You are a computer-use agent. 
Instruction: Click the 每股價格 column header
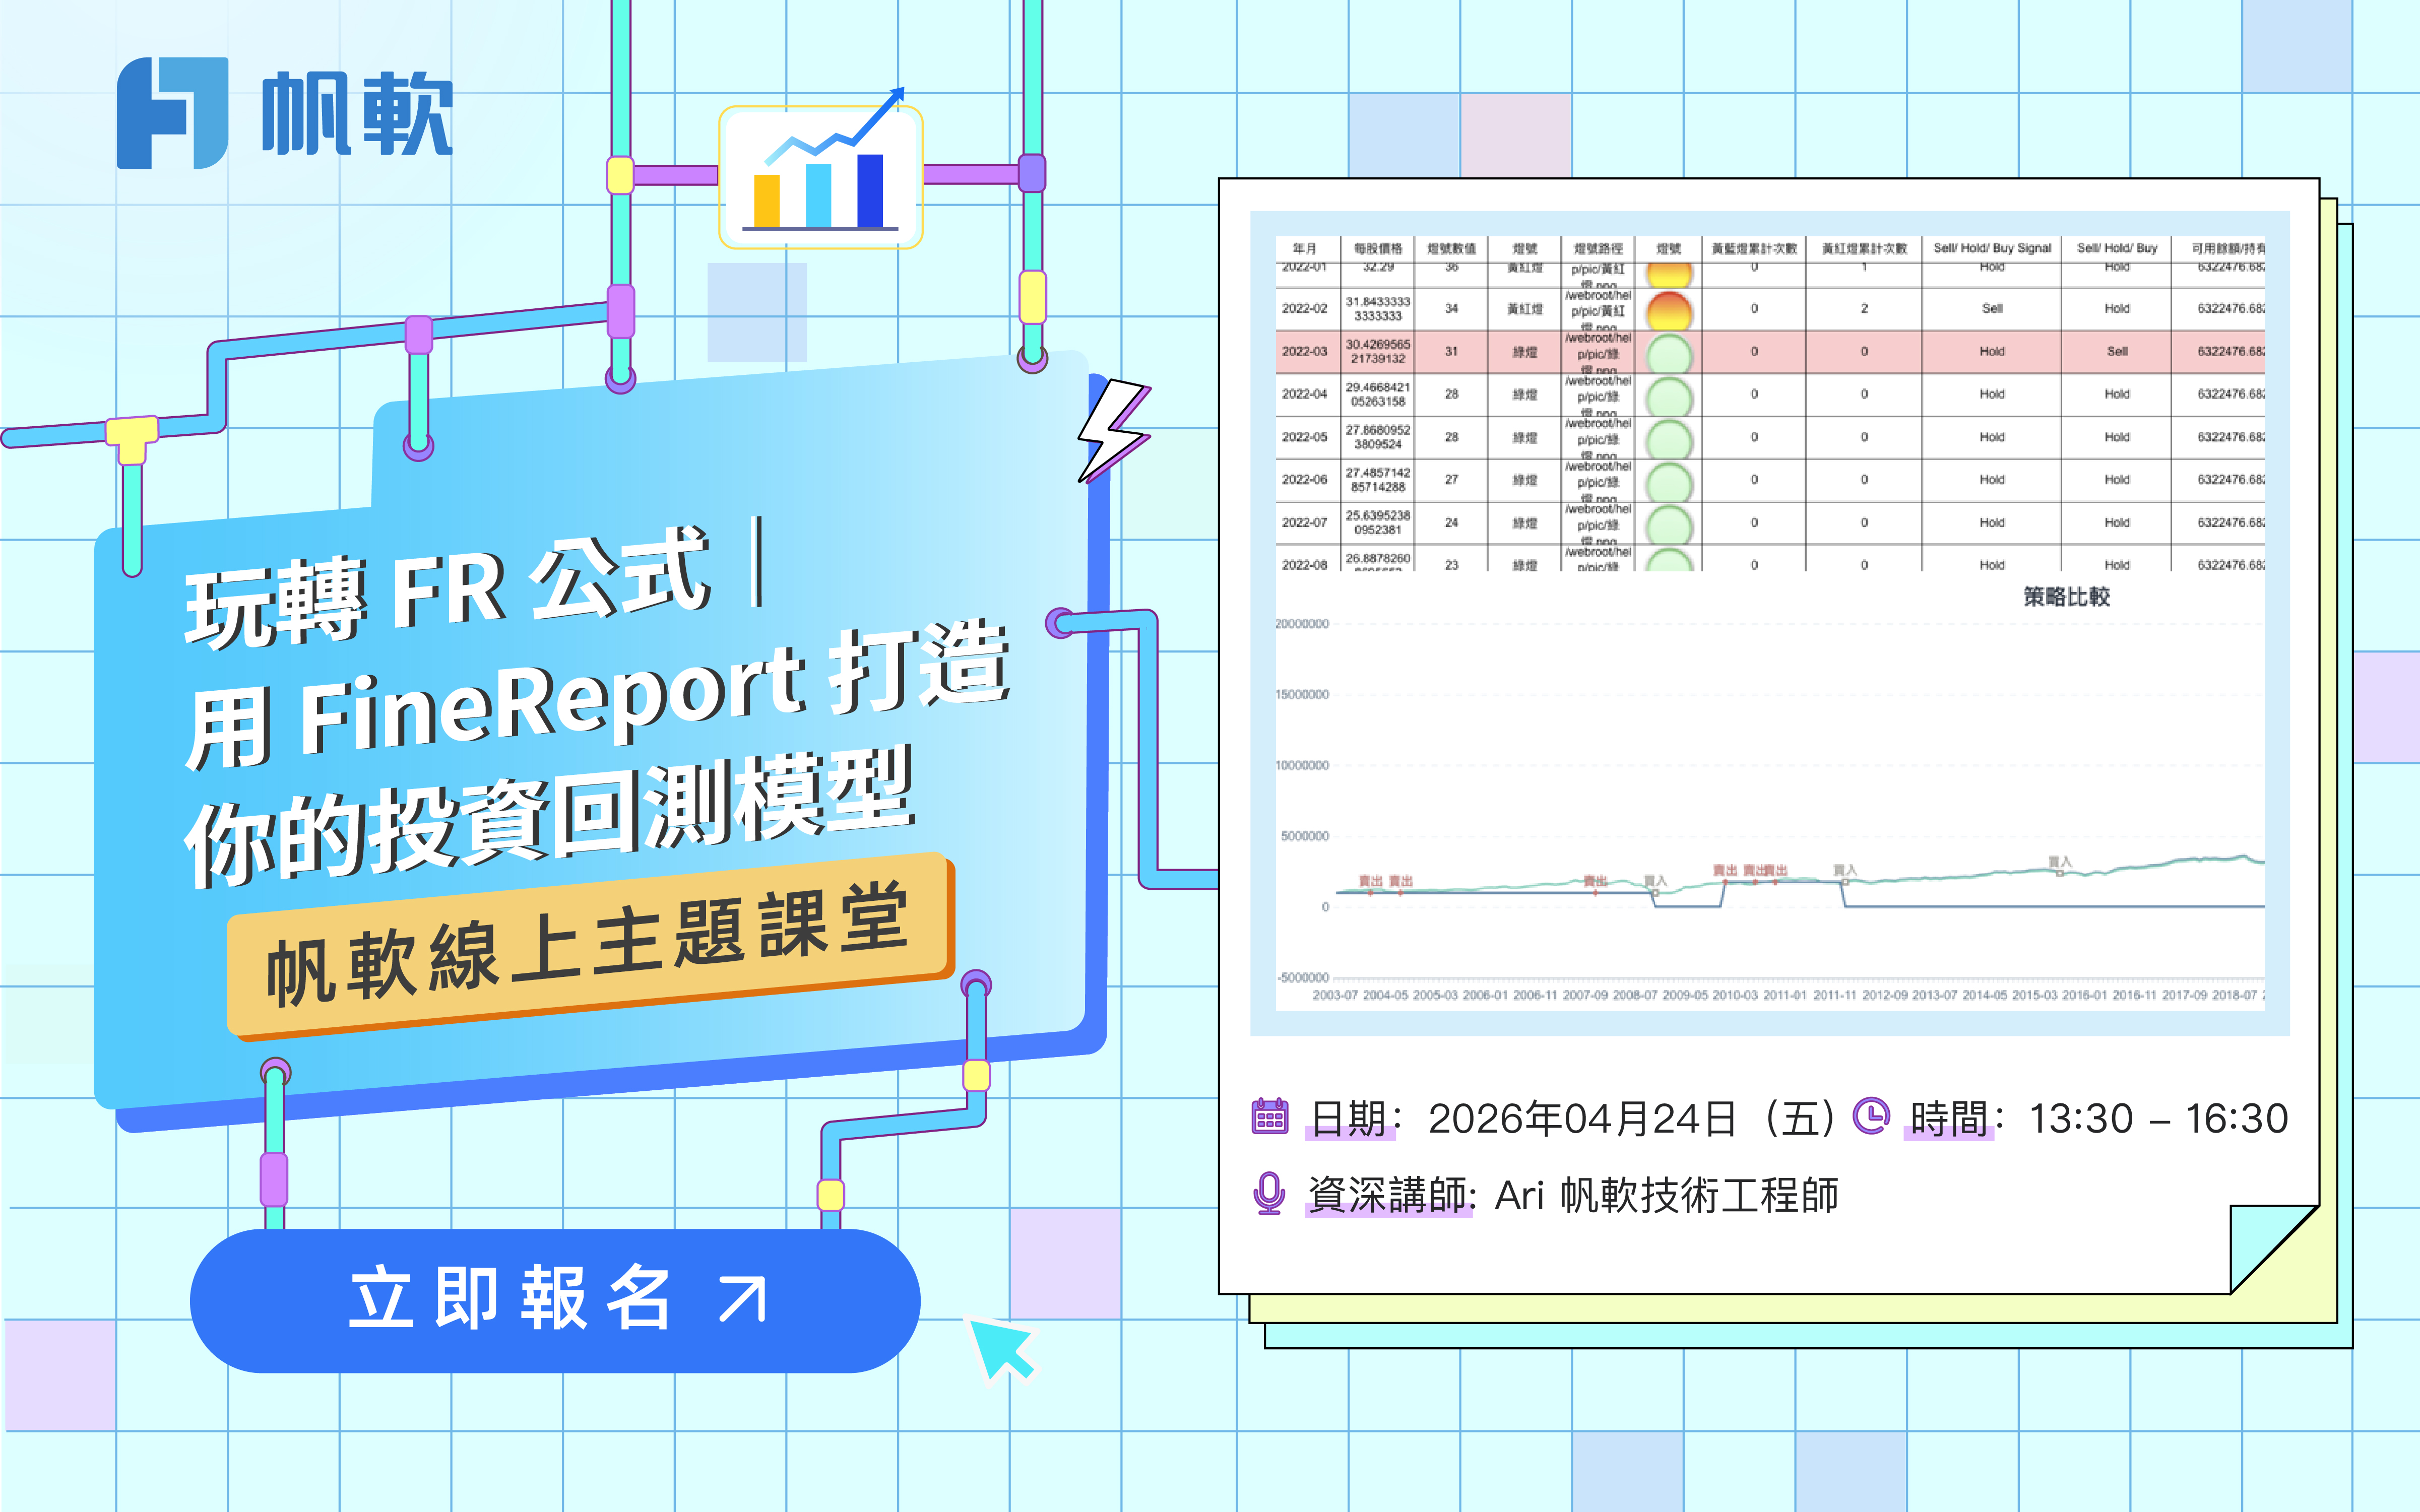point(1378,248)
